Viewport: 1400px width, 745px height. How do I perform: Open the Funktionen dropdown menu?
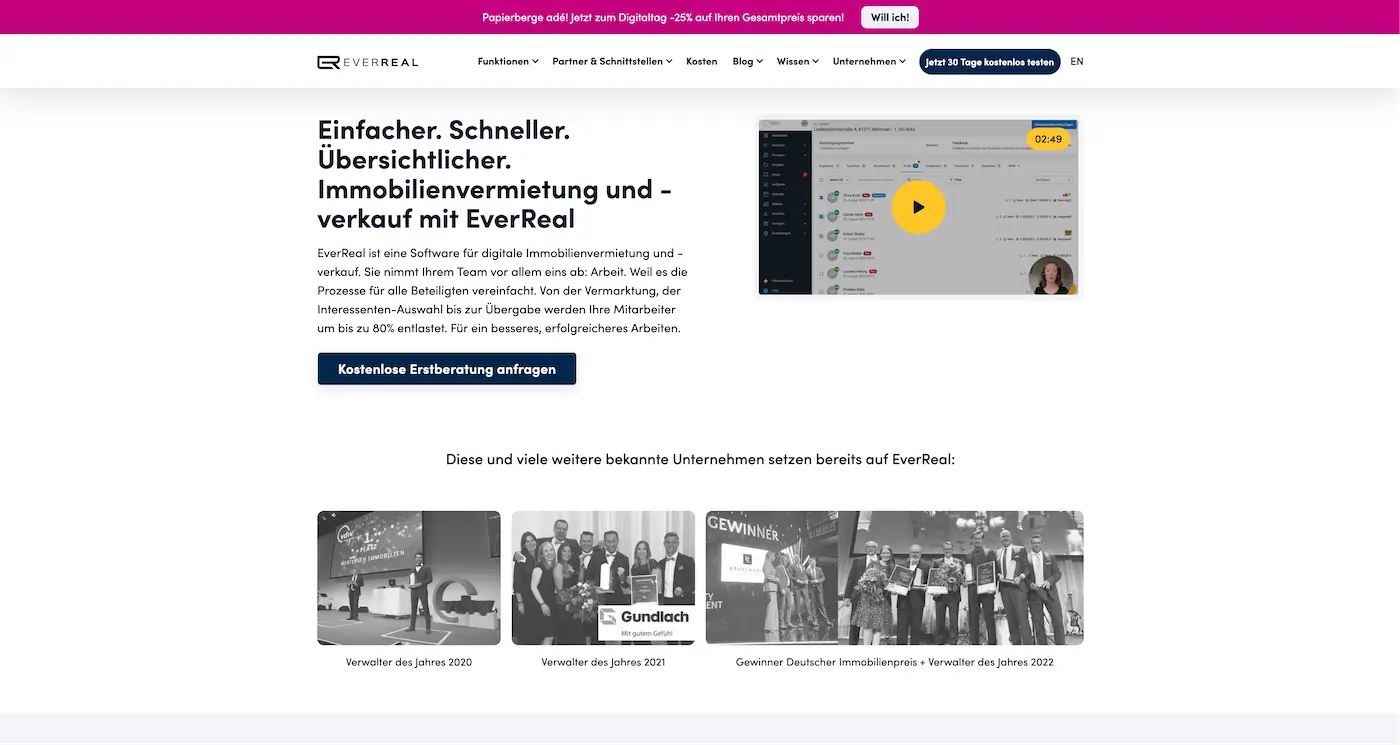click(x=508, y=62)
